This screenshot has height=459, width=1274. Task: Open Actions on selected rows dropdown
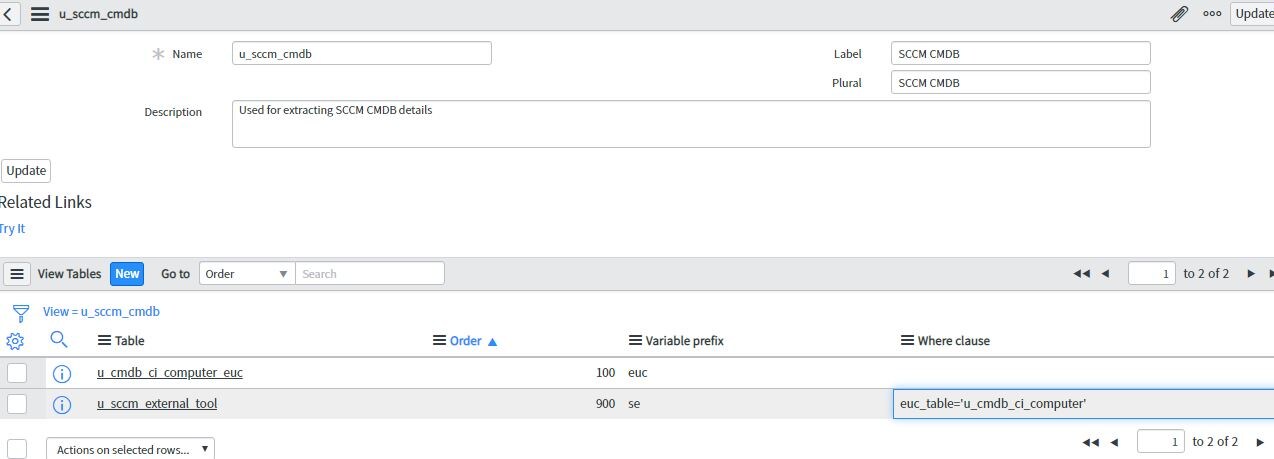130,449
